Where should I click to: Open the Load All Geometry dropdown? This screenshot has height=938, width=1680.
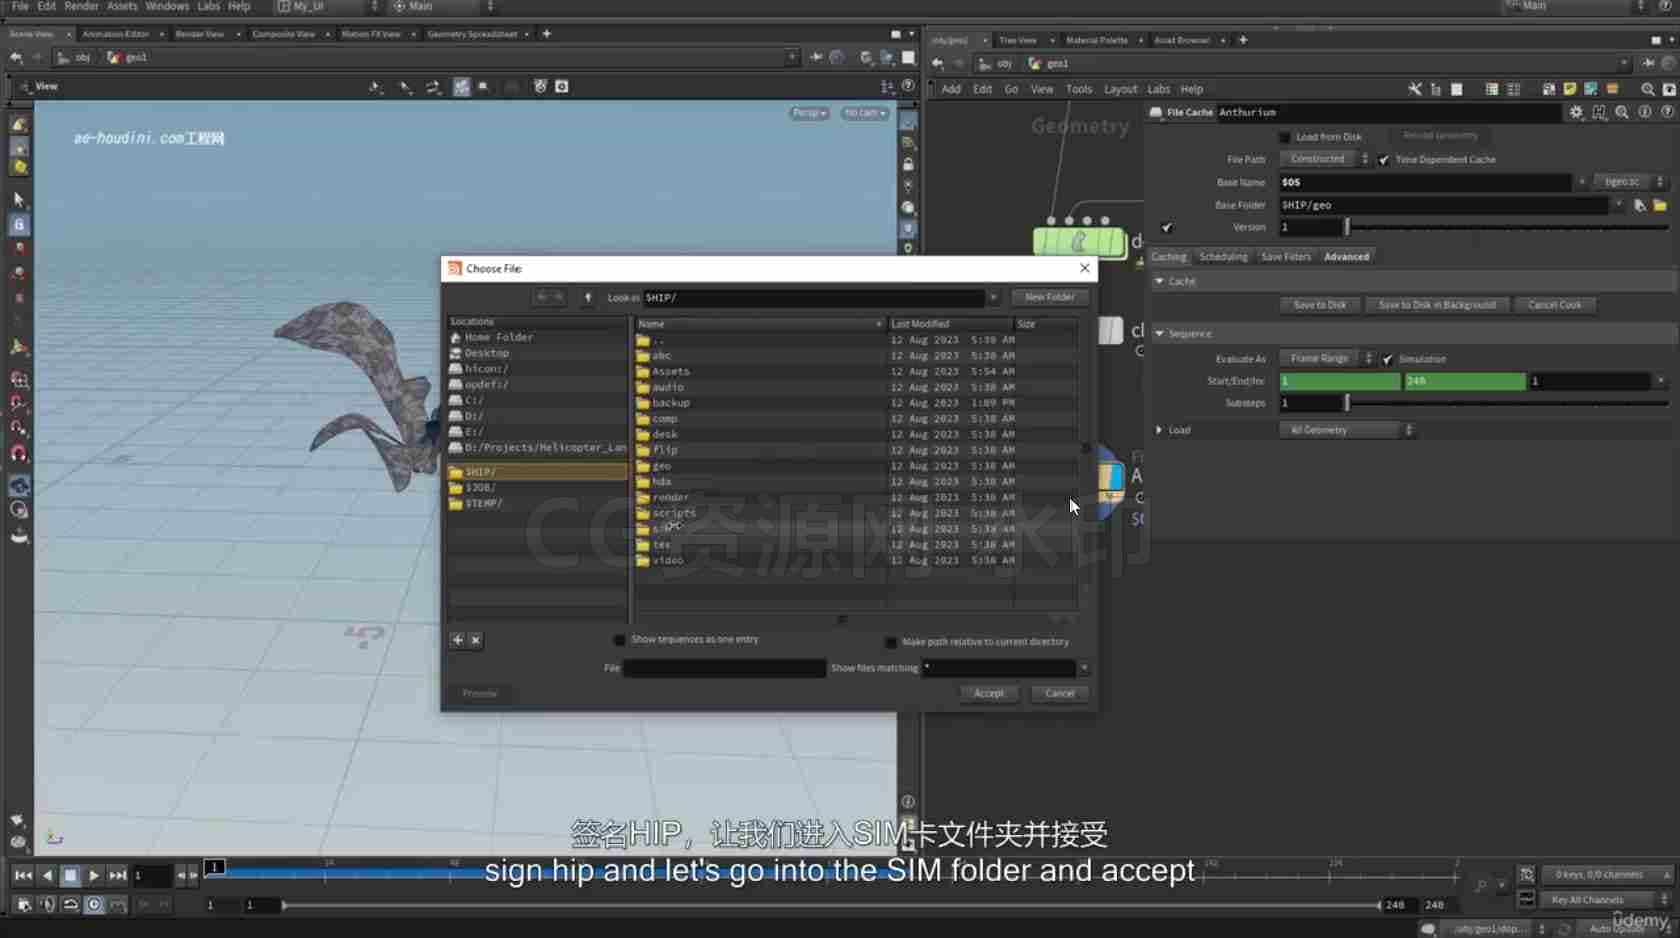tap(1347, 430)
